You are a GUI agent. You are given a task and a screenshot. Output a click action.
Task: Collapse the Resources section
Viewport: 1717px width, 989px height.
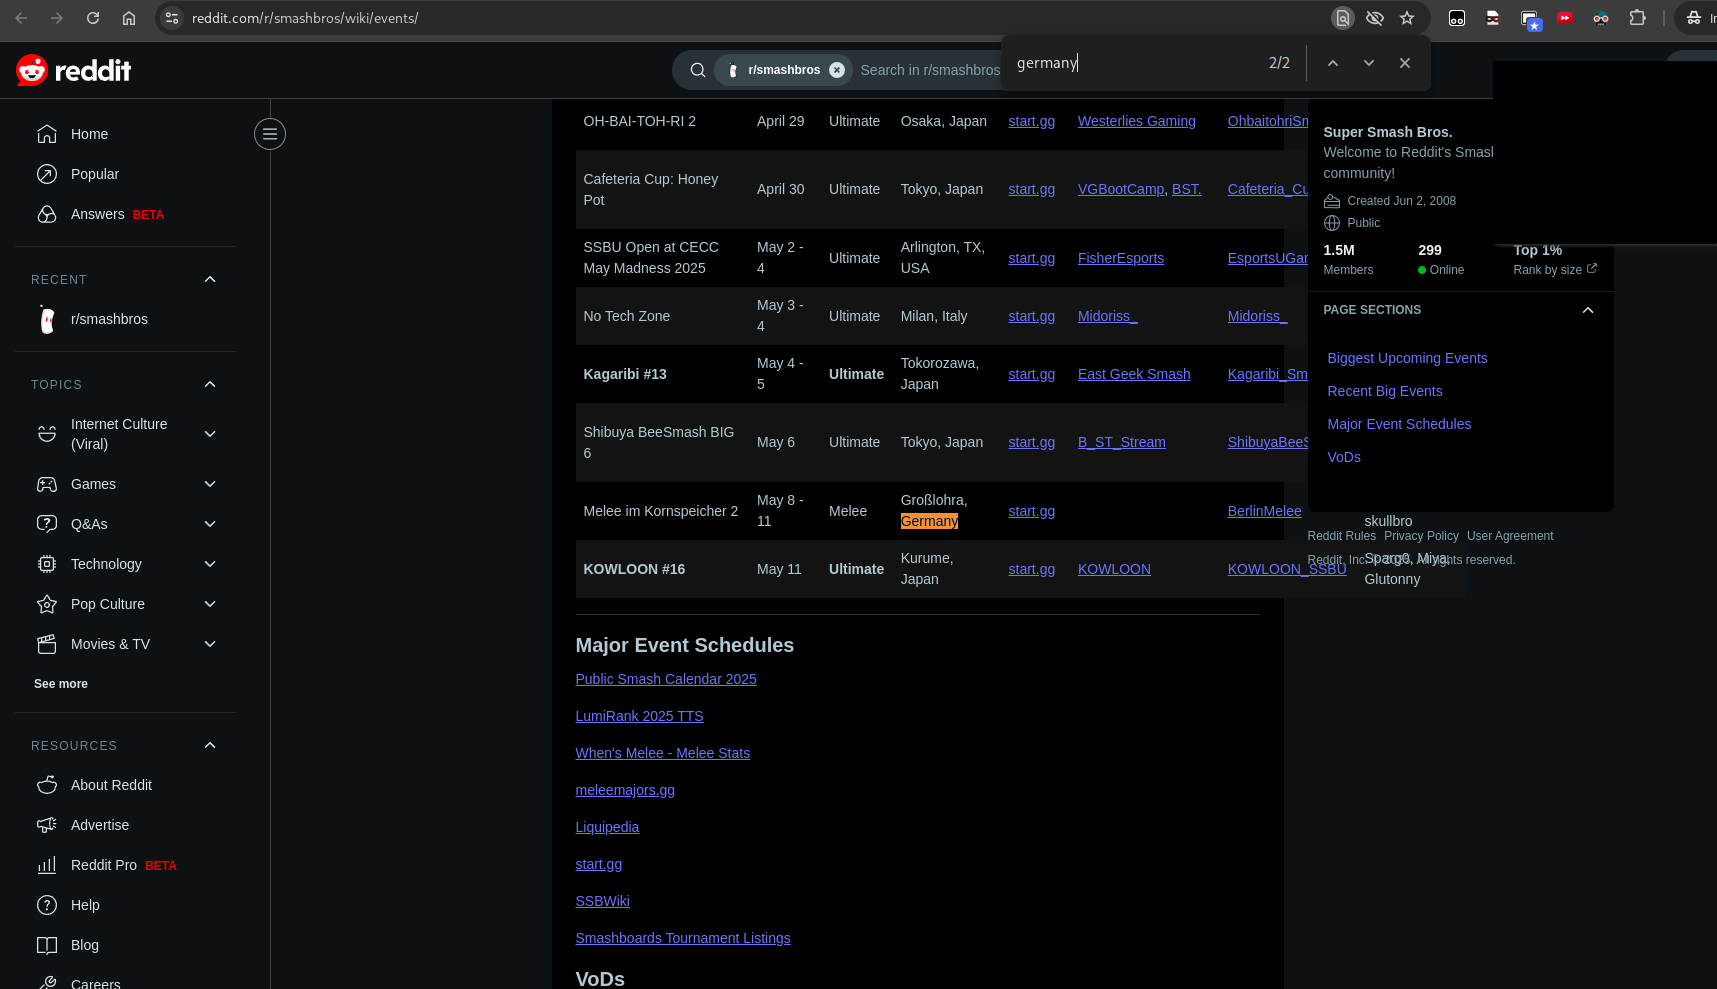pos(210,745)
